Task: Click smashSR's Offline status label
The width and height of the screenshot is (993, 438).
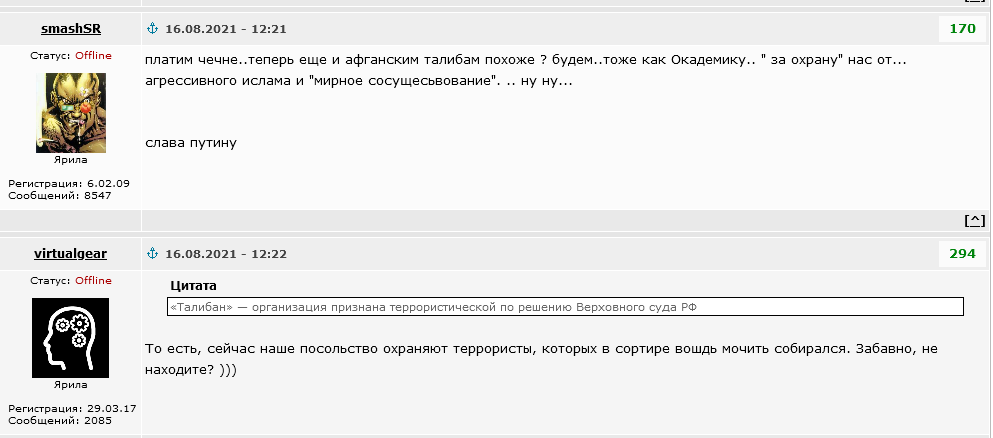Action: point(93,56)
